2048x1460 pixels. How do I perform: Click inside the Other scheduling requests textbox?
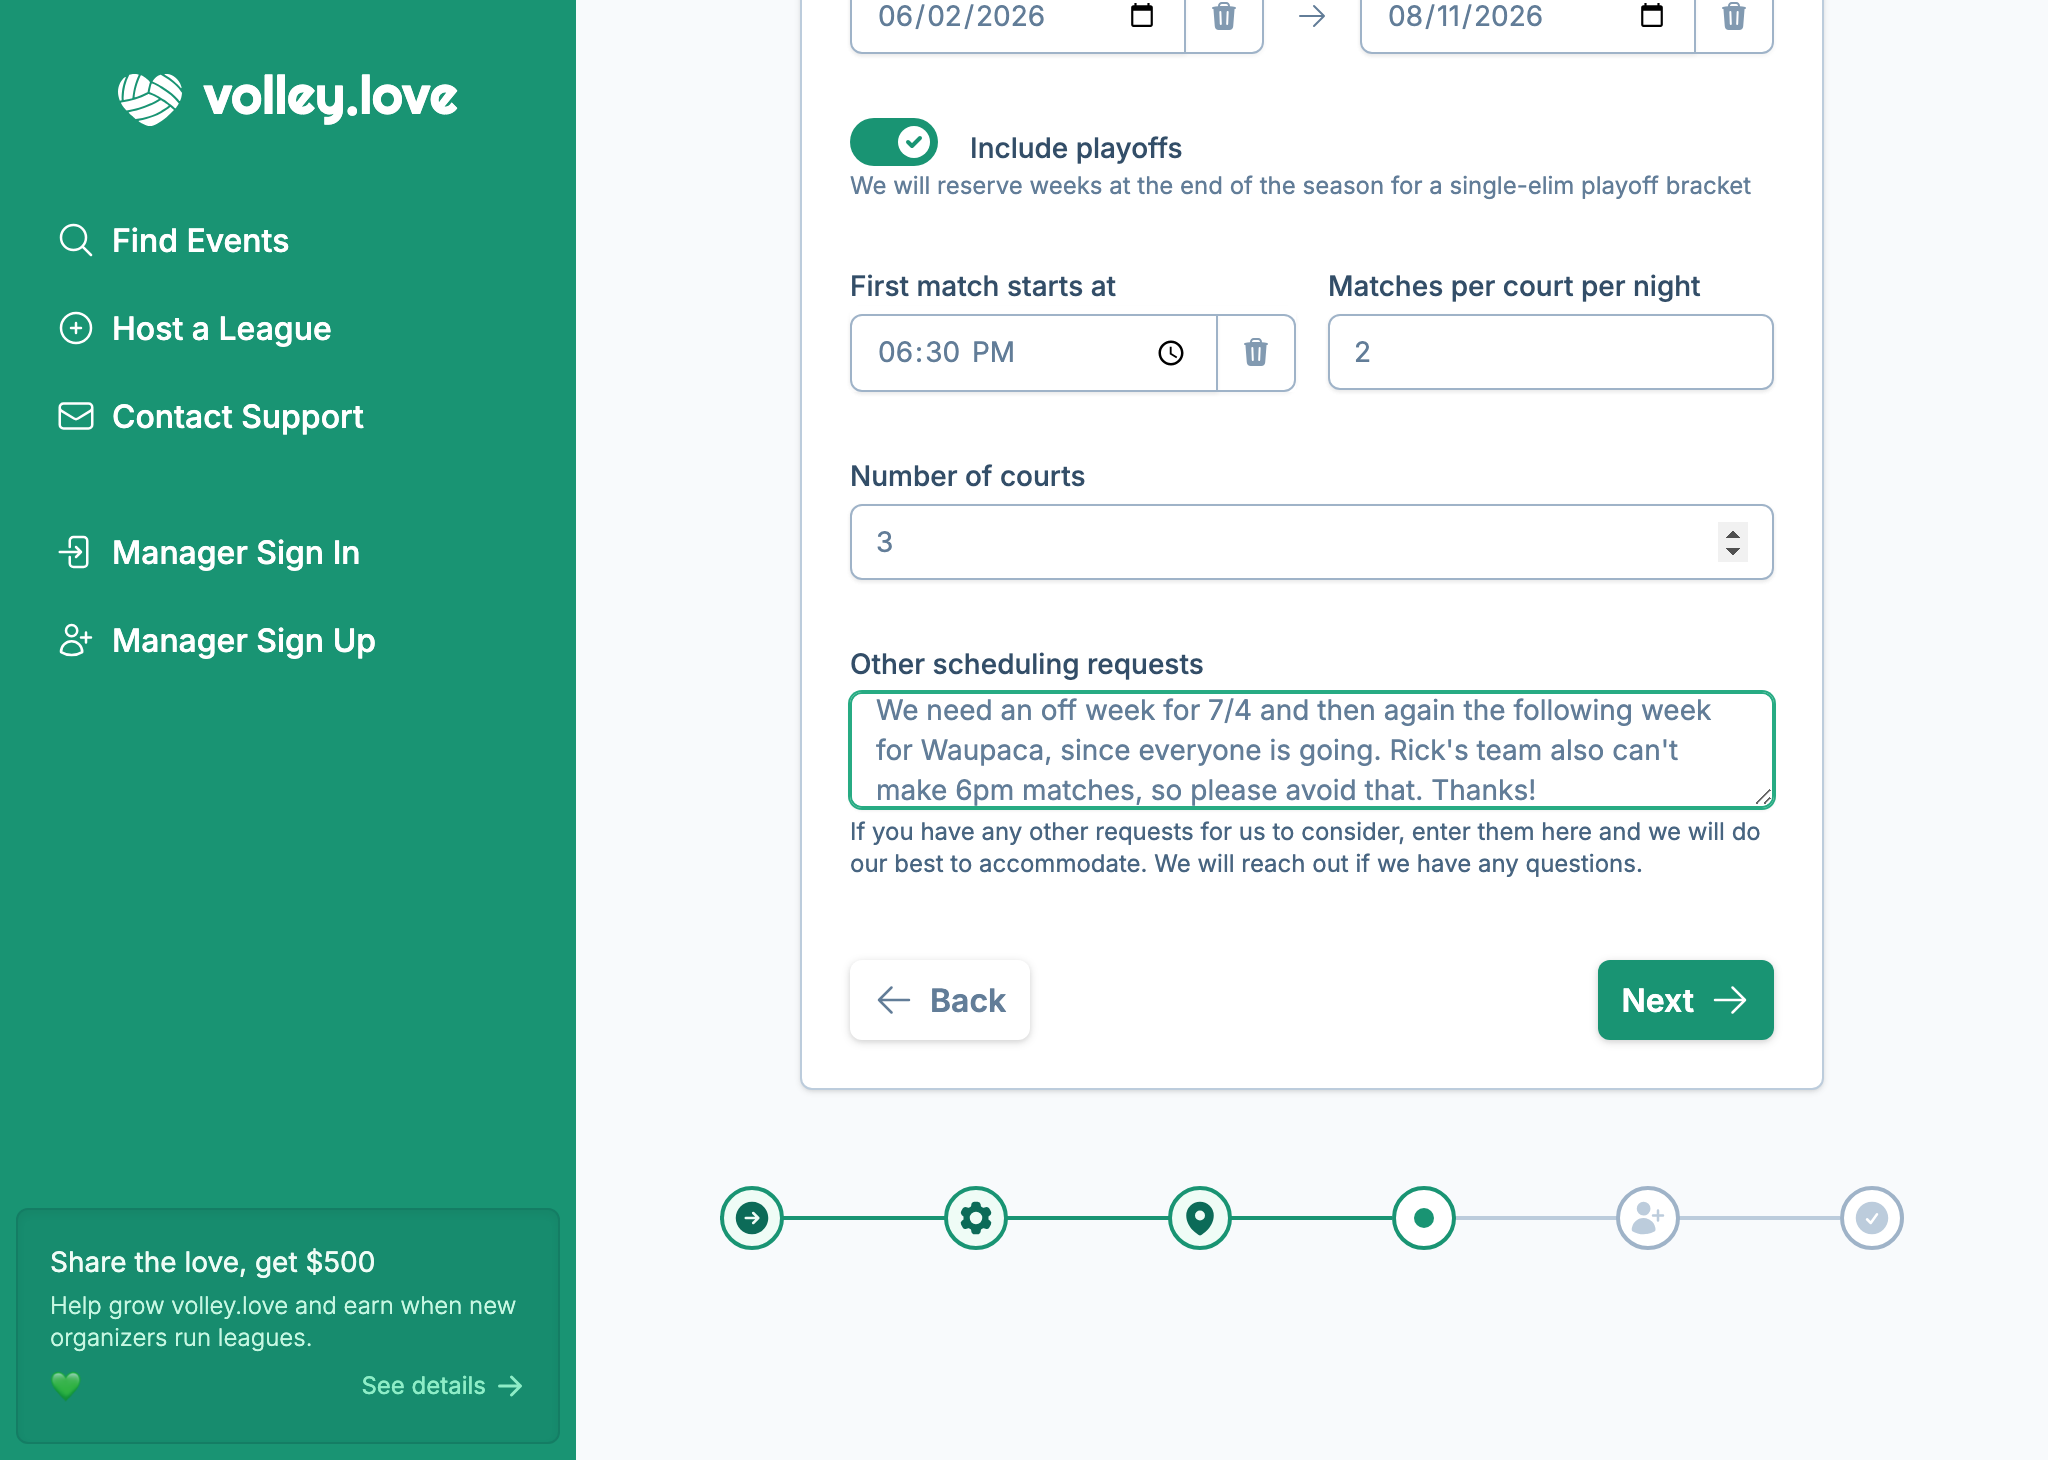click(x=1309, y=750)
